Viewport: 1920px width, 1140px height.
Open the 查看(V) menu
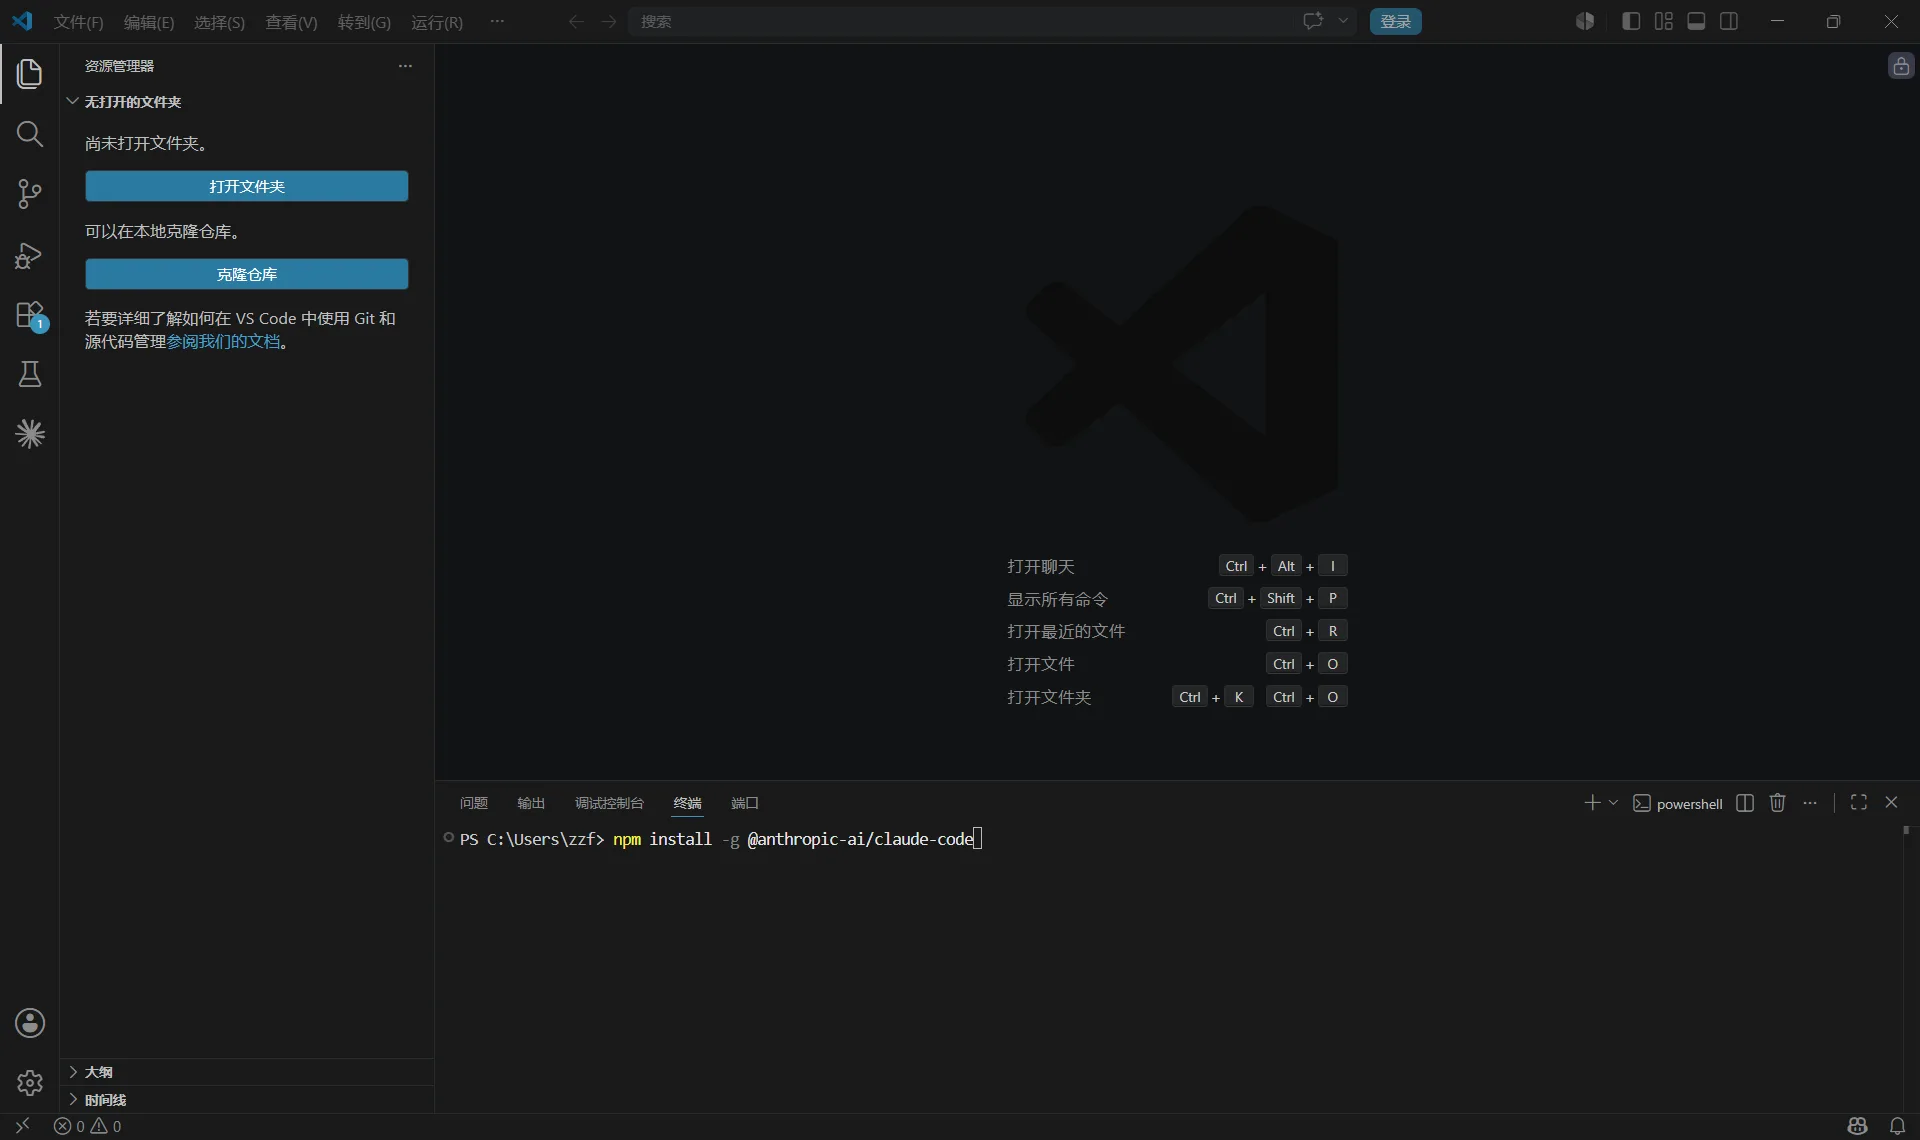tap(291, 22)
